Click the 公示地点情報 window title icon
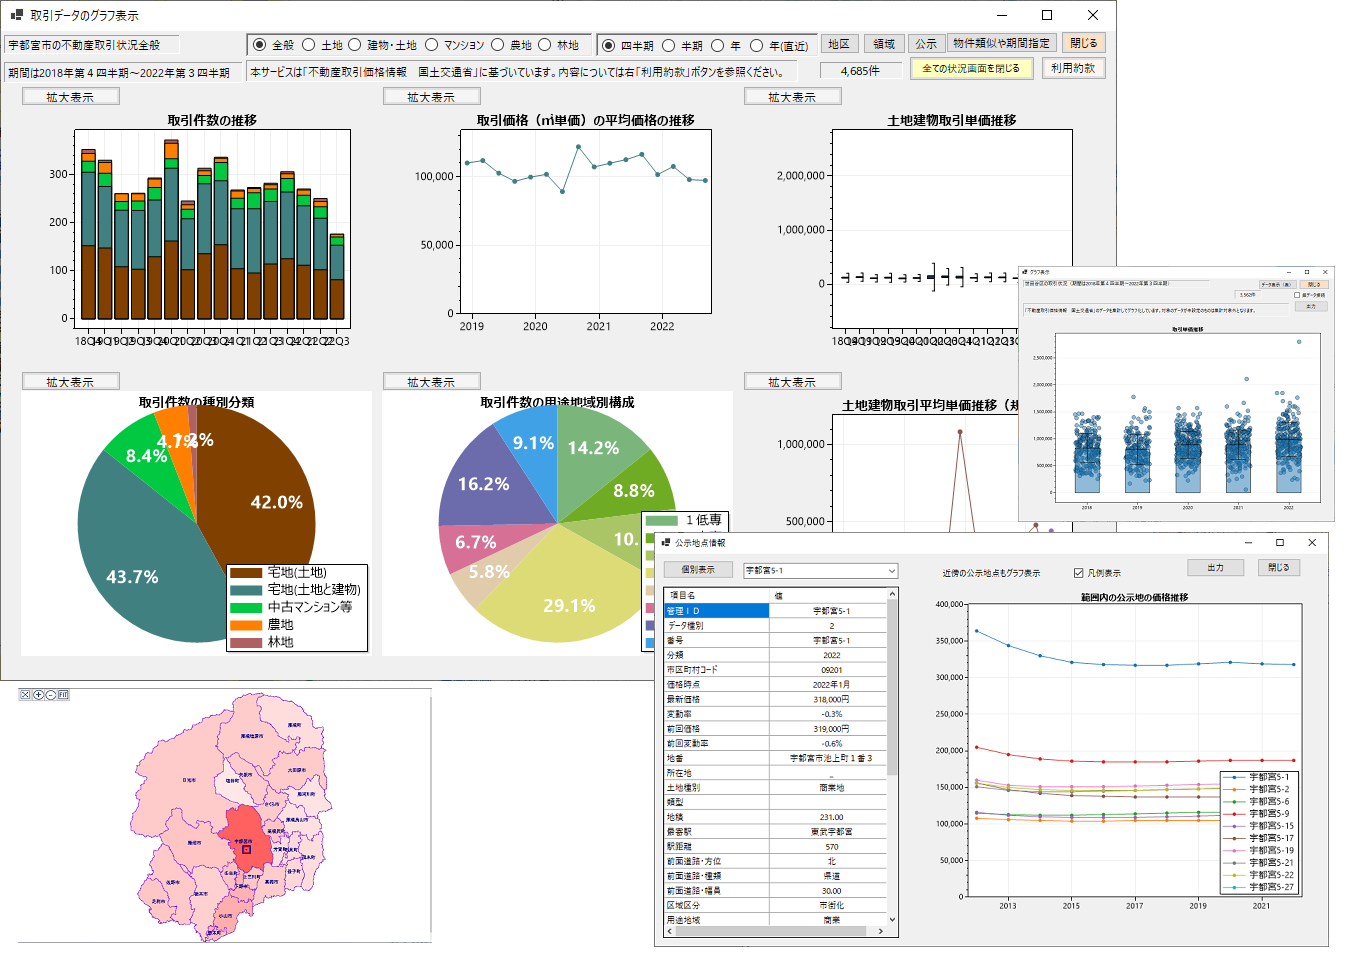 666,543
